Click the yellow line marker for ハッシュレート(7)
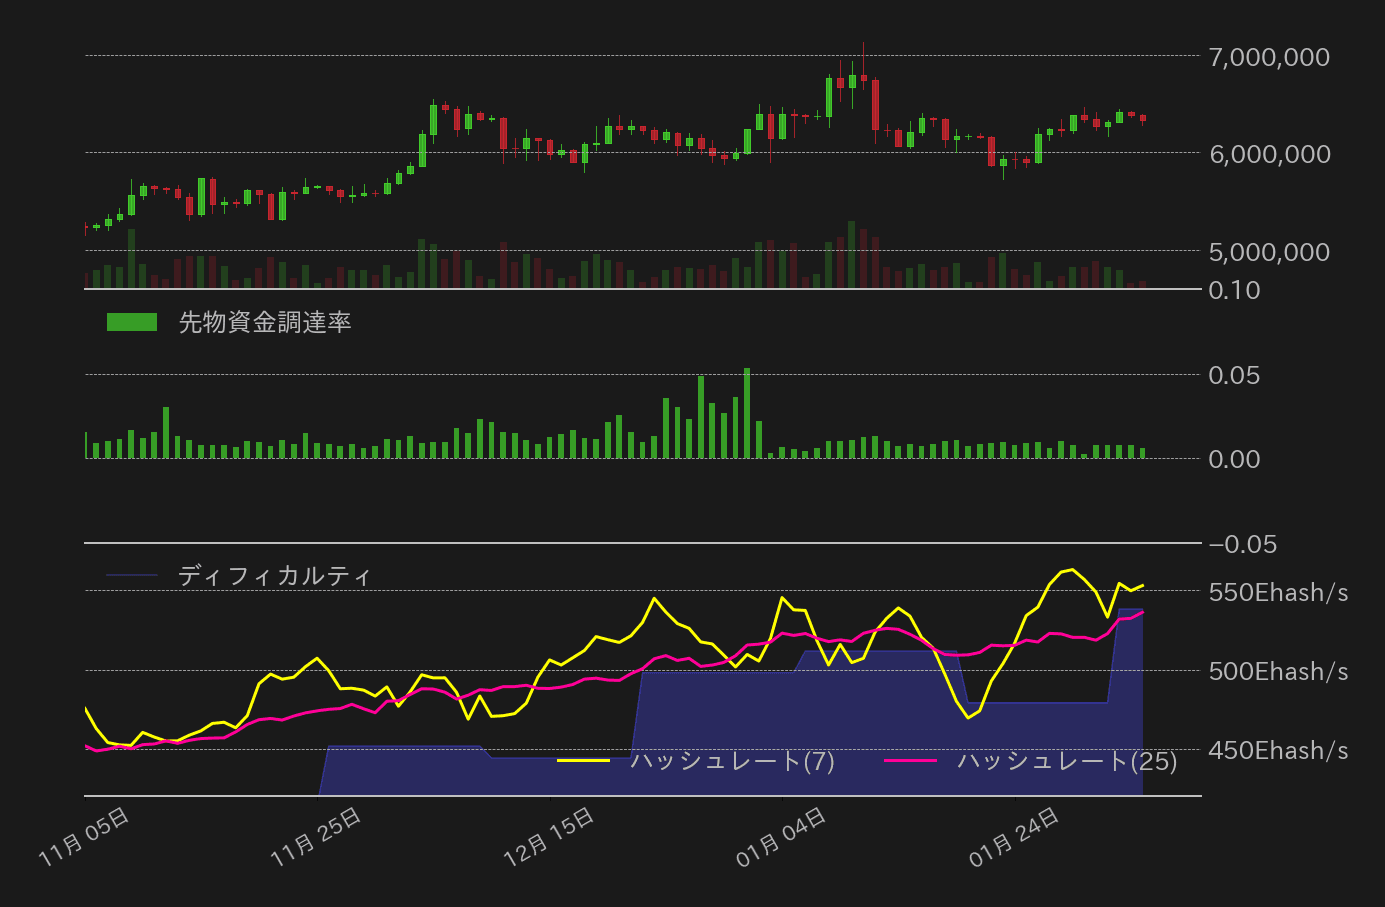Screen dimensions: 1385x907 click(x=583, y=761)
